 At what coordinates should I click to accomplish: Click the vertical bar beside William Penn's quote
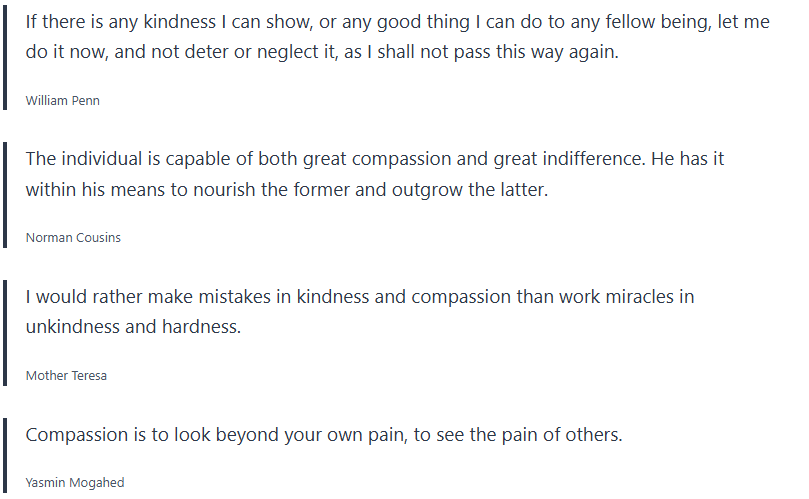(x=5, y=56)
